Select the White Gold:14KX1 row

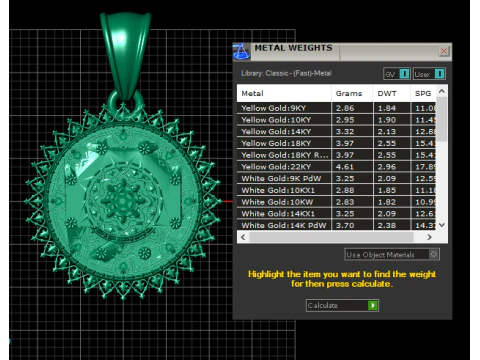point(336,213)
